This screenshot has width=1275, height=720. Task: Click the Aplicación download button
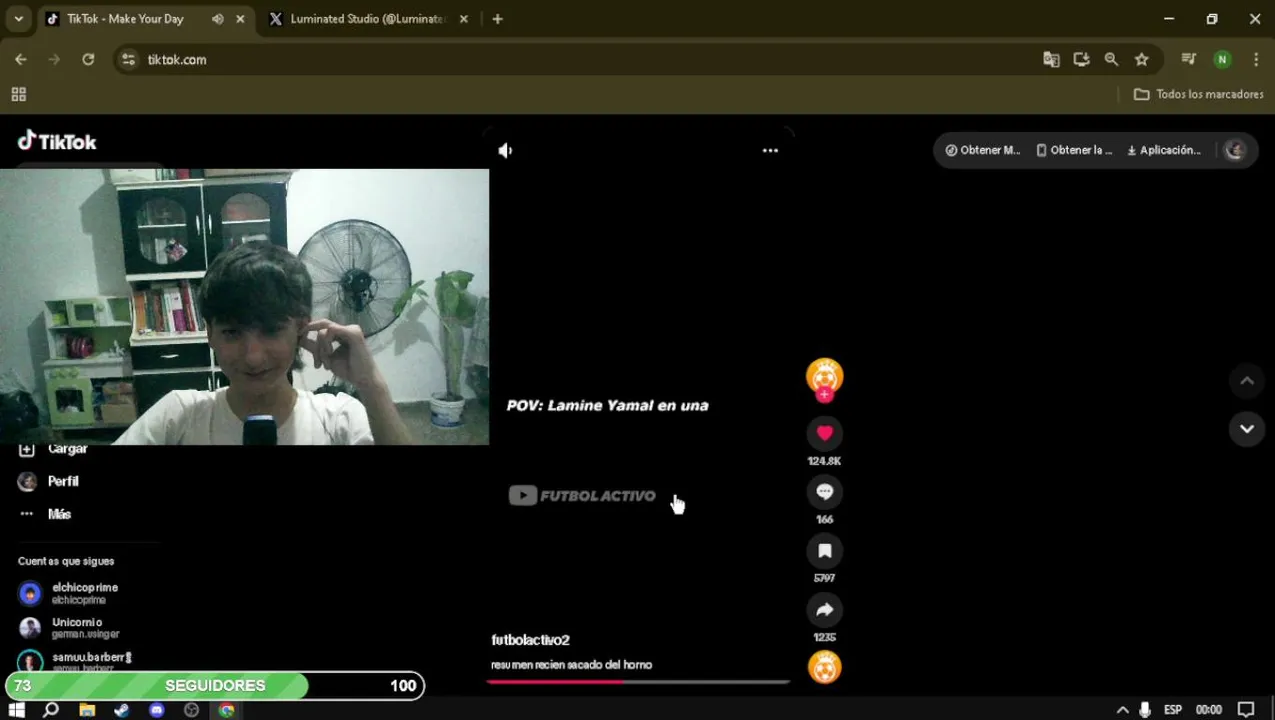point(1164,150)
